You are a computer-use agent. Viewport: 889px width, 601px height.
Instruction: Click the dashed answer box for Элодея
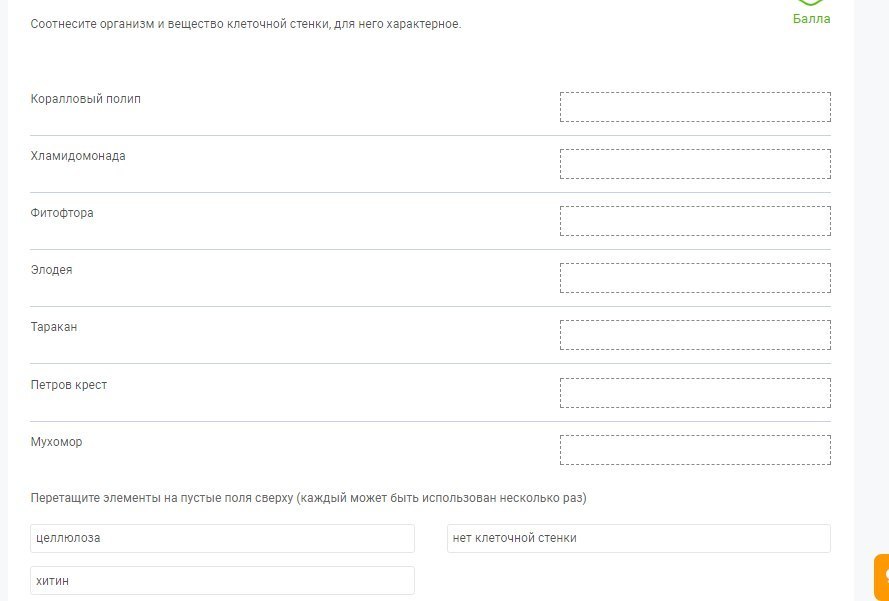tap(695, 278)
